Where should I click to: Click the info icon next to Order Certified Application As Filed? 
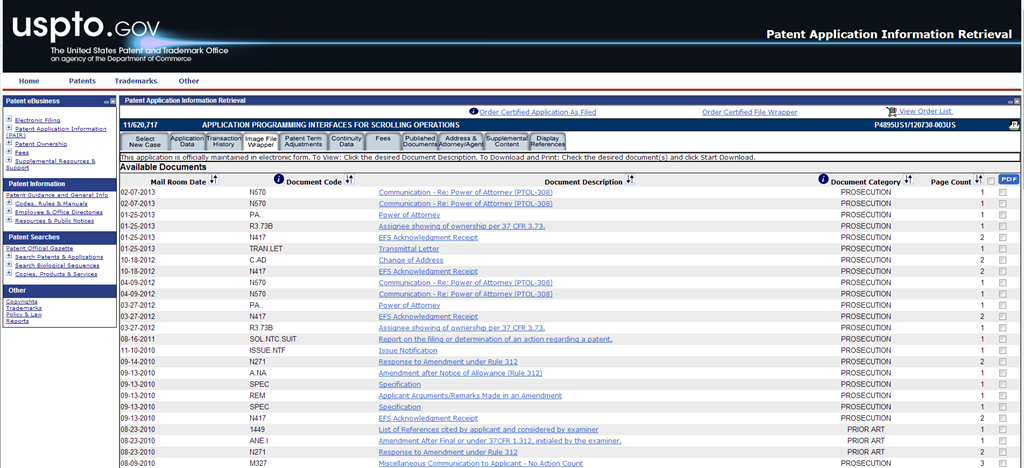click(473, 112)
